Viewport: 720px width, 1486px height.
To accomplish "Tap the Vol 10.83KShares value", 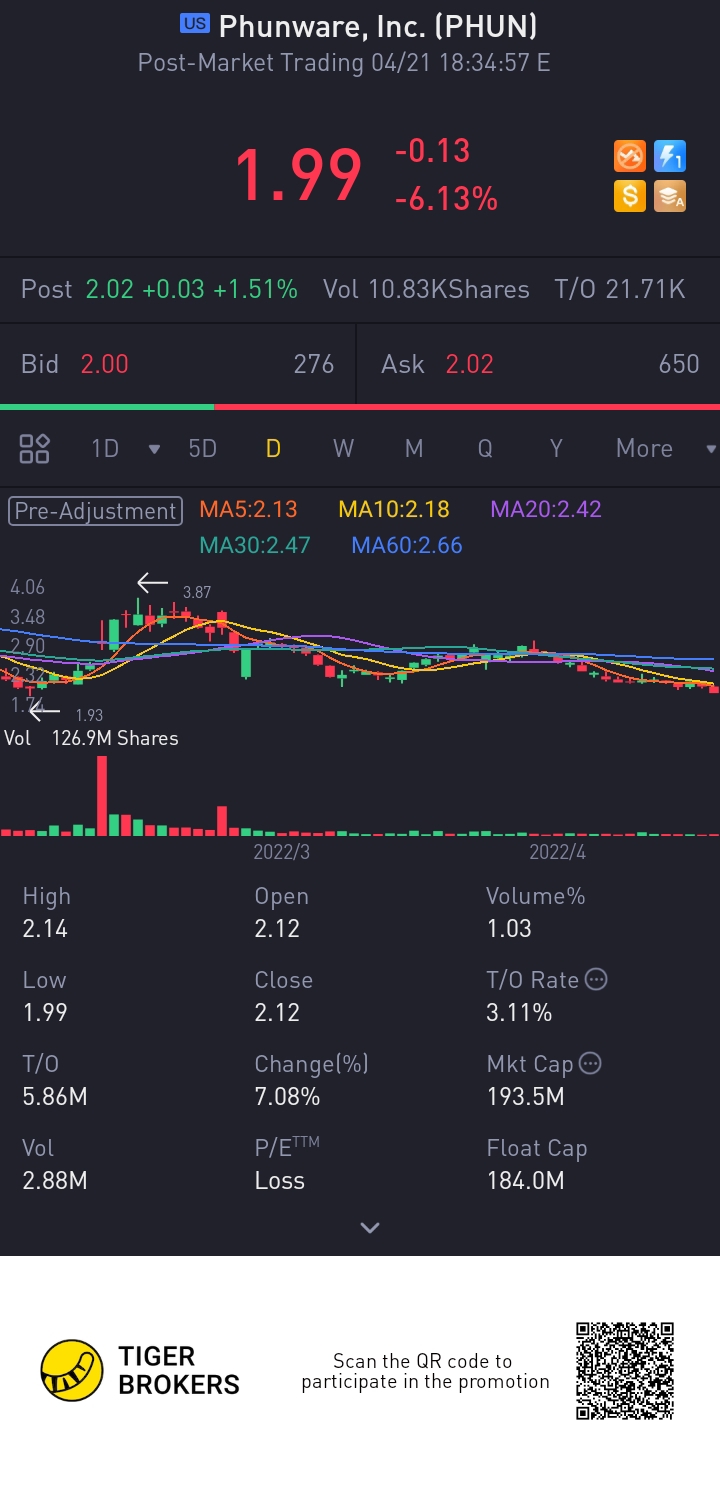I will tap(426, 290).
